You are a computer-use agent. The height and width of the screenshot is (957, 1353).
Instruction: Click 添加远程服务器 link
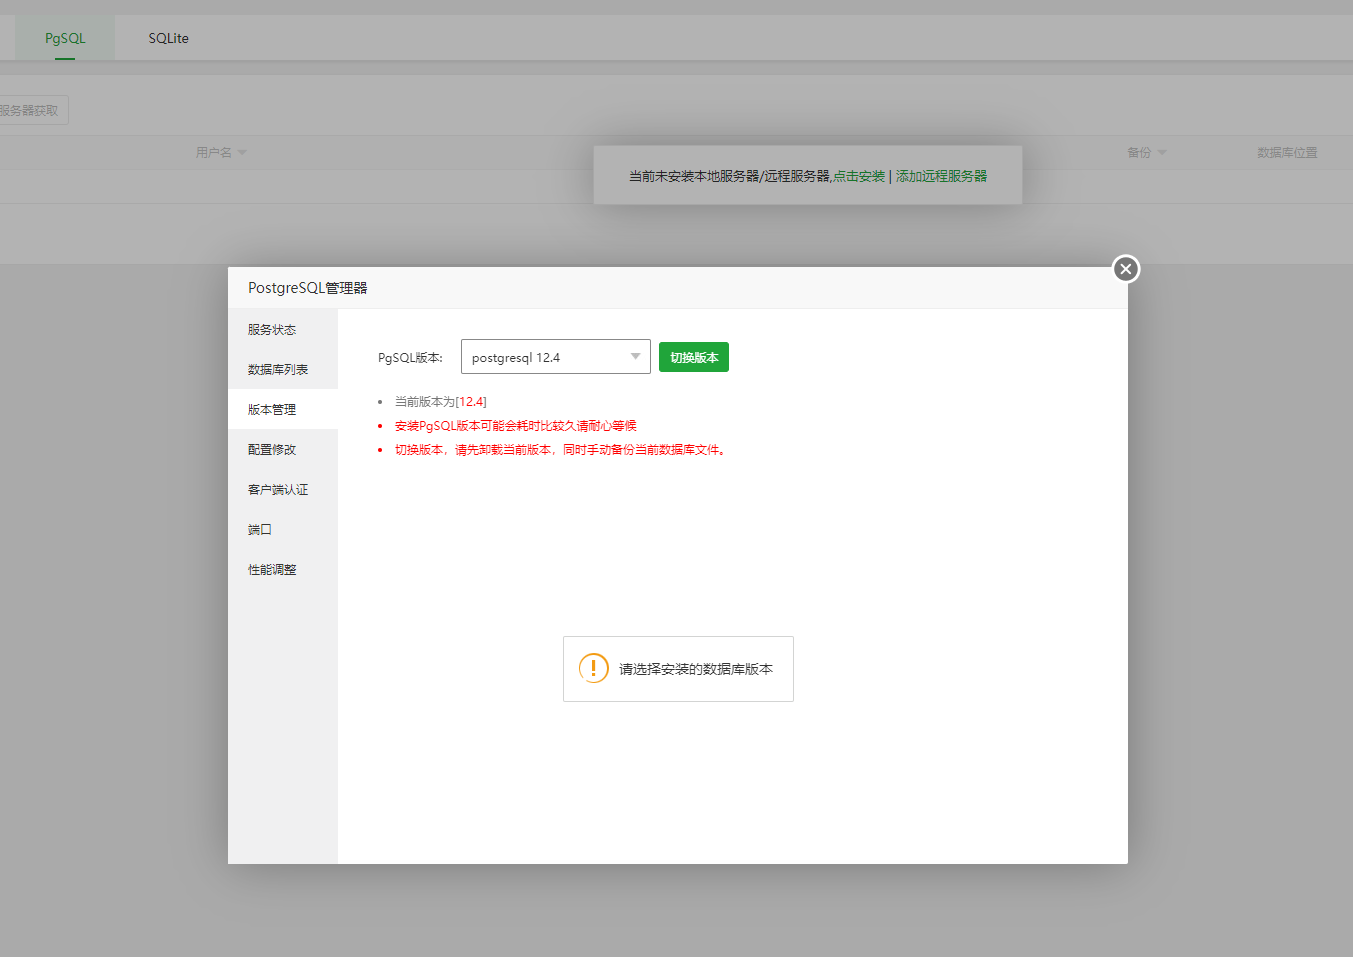[x=941, y=176]
